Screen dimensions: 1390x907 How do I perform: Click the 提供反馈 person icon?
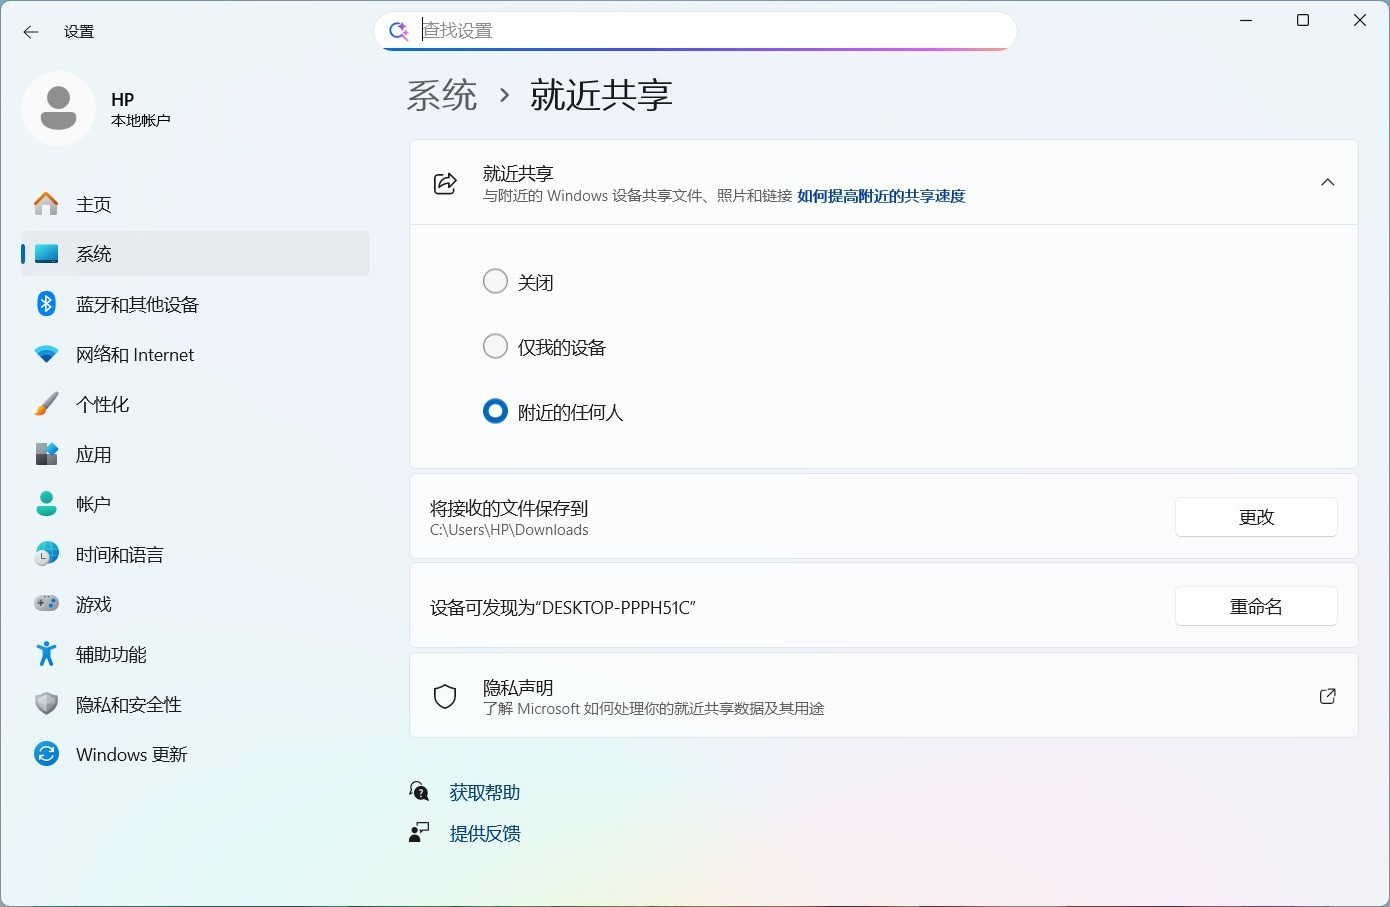click(419, 832)
